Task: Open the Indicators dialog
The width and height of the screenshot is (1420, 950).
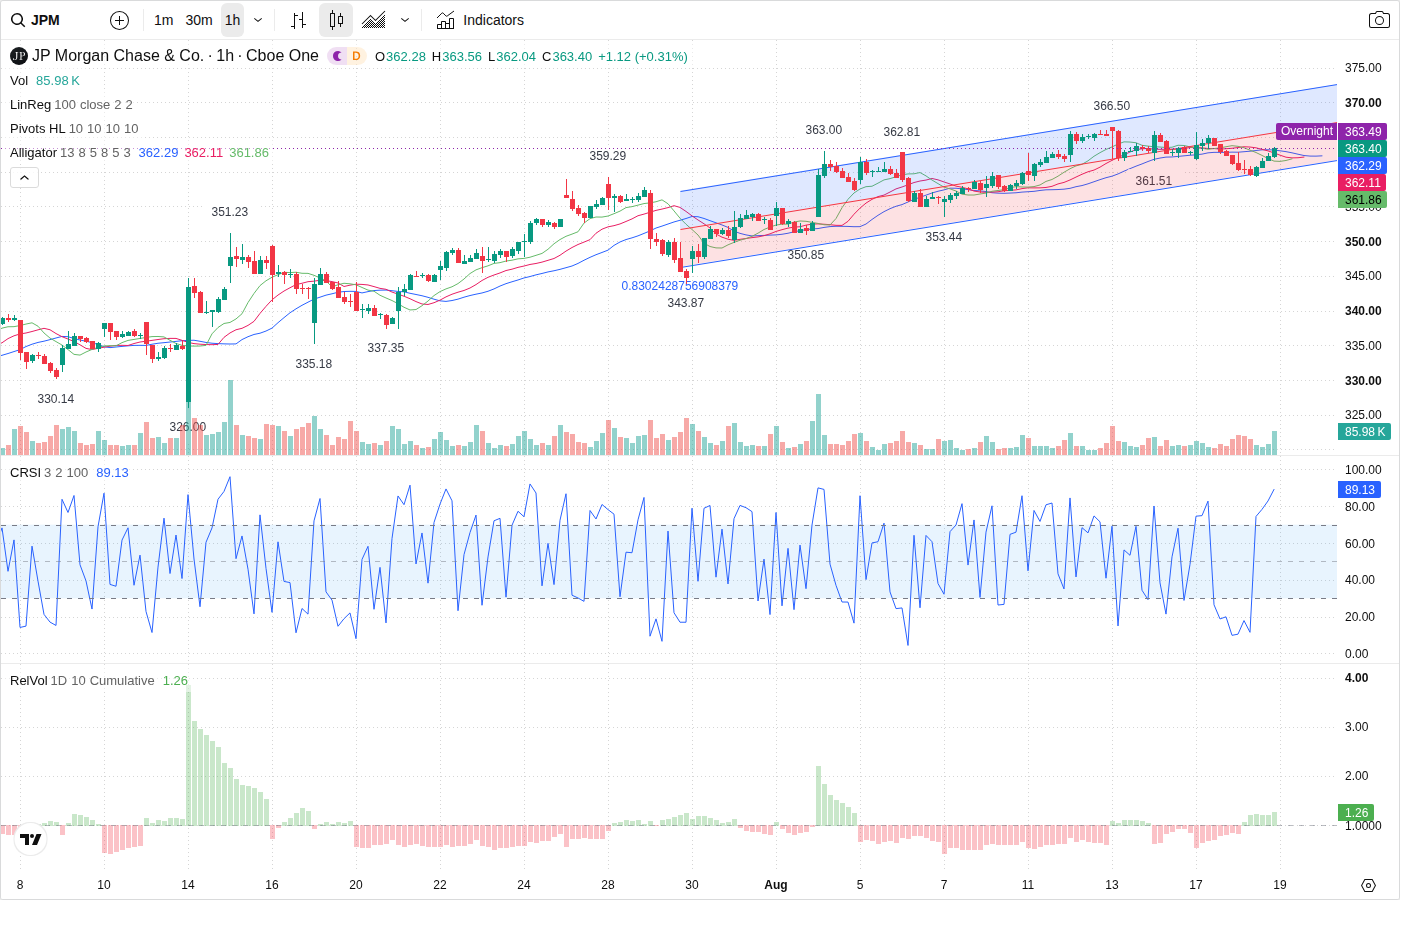Action: (480, 20)
